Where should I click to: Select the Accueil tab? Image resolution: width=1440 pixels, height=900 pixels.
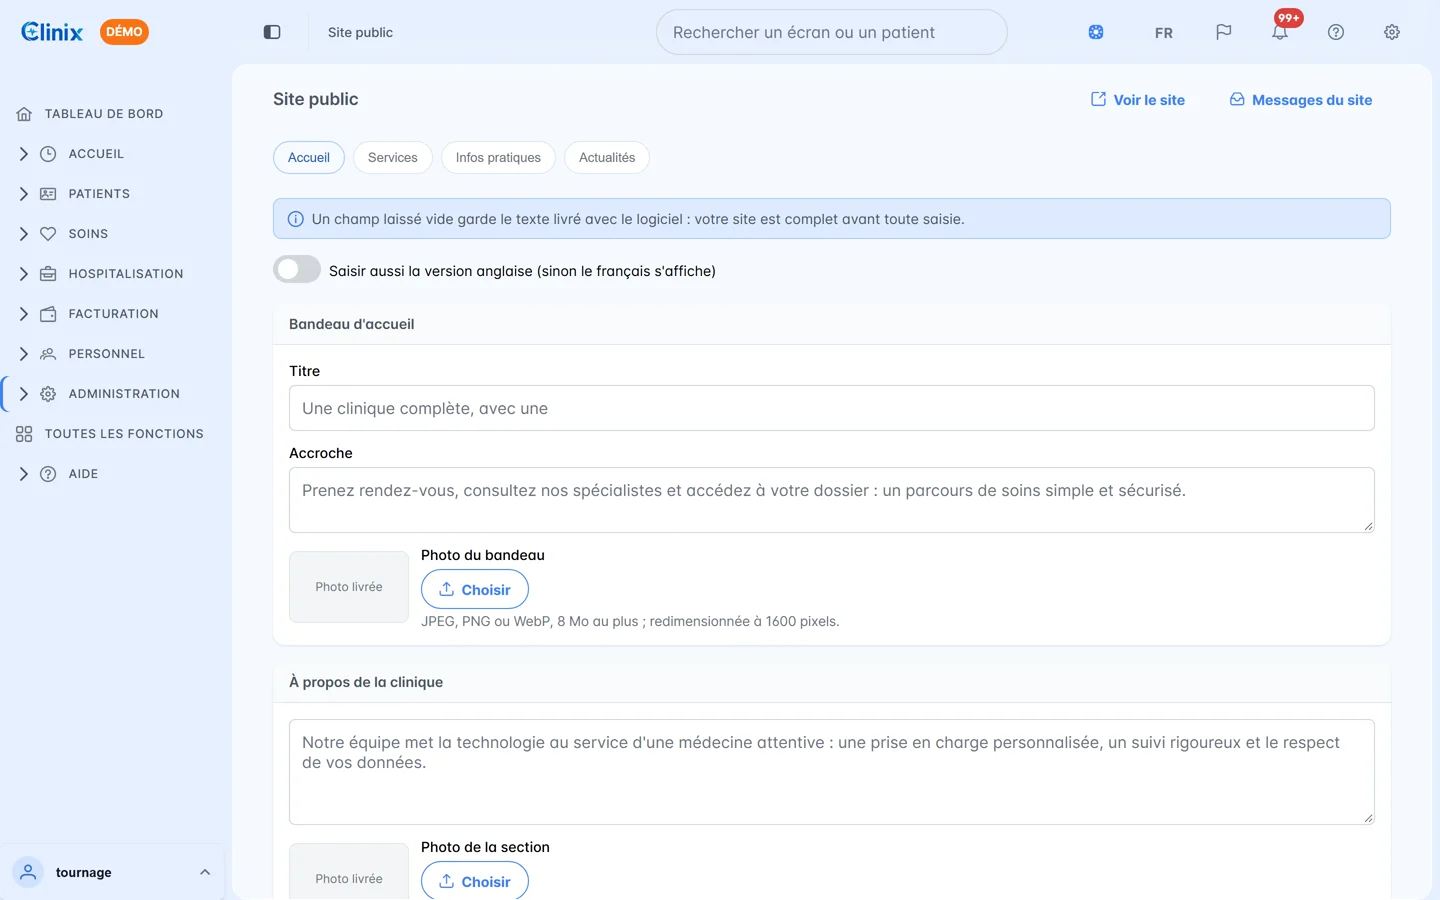tap(309, 158)
